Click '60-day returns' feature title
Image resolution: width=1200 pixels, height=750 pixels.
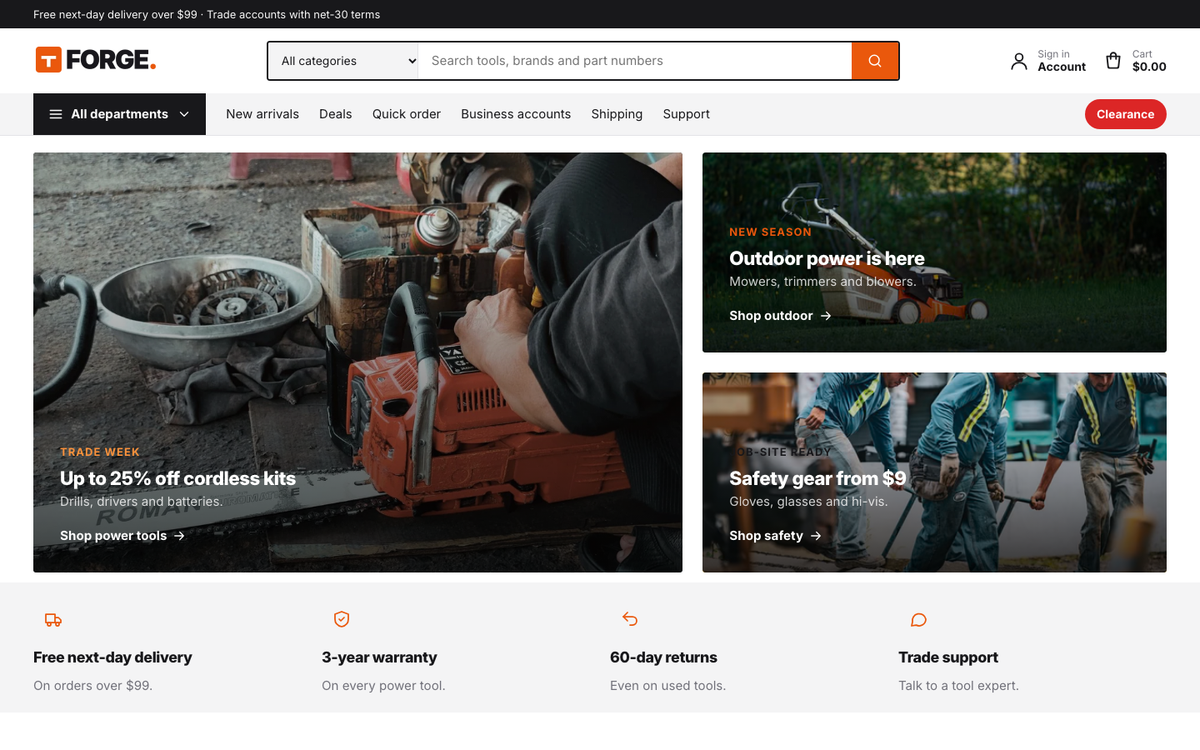(664, 658)
